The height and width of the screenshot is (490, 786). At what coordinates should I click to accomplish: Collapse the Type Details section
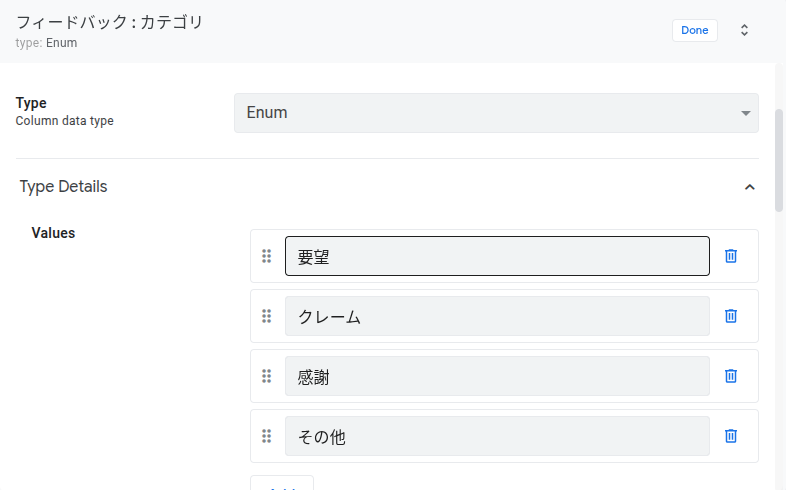(749, 187)
